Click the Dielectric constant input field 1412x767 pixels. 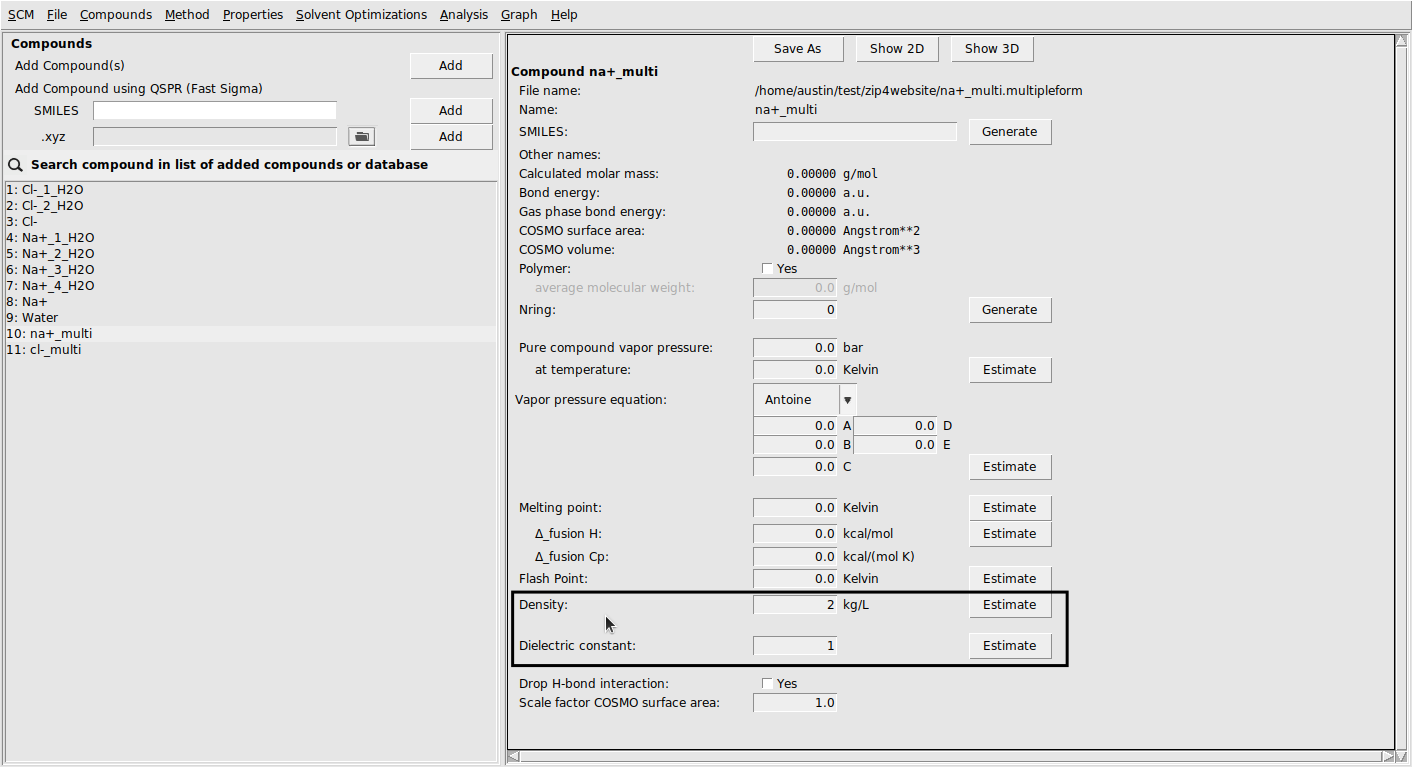click(794, 645)
